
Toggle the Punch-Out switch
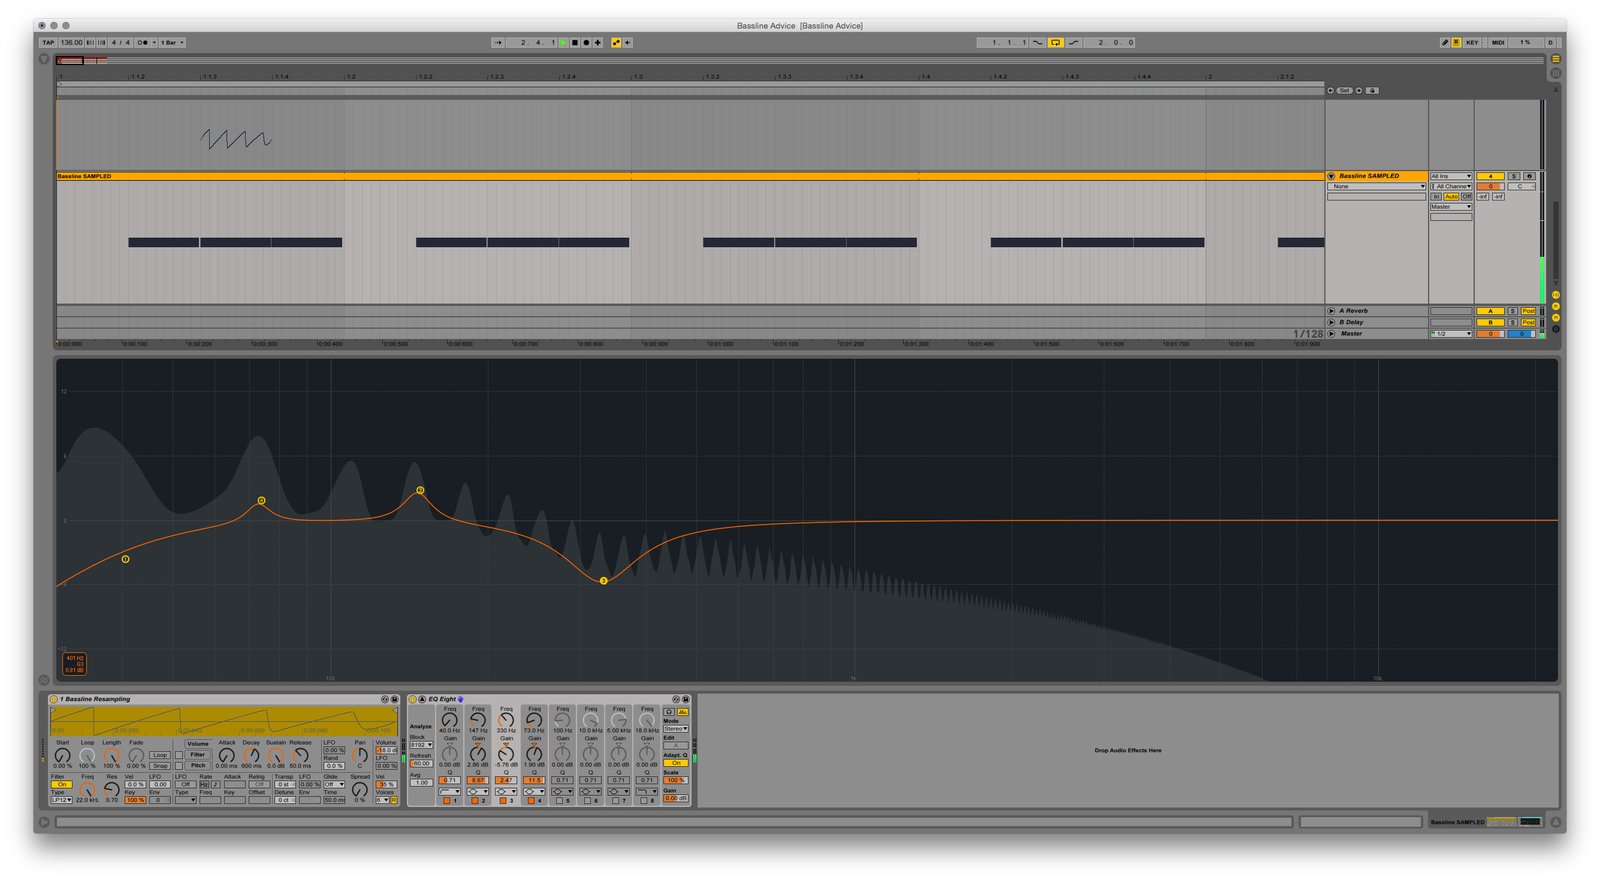pos(1073,42)
